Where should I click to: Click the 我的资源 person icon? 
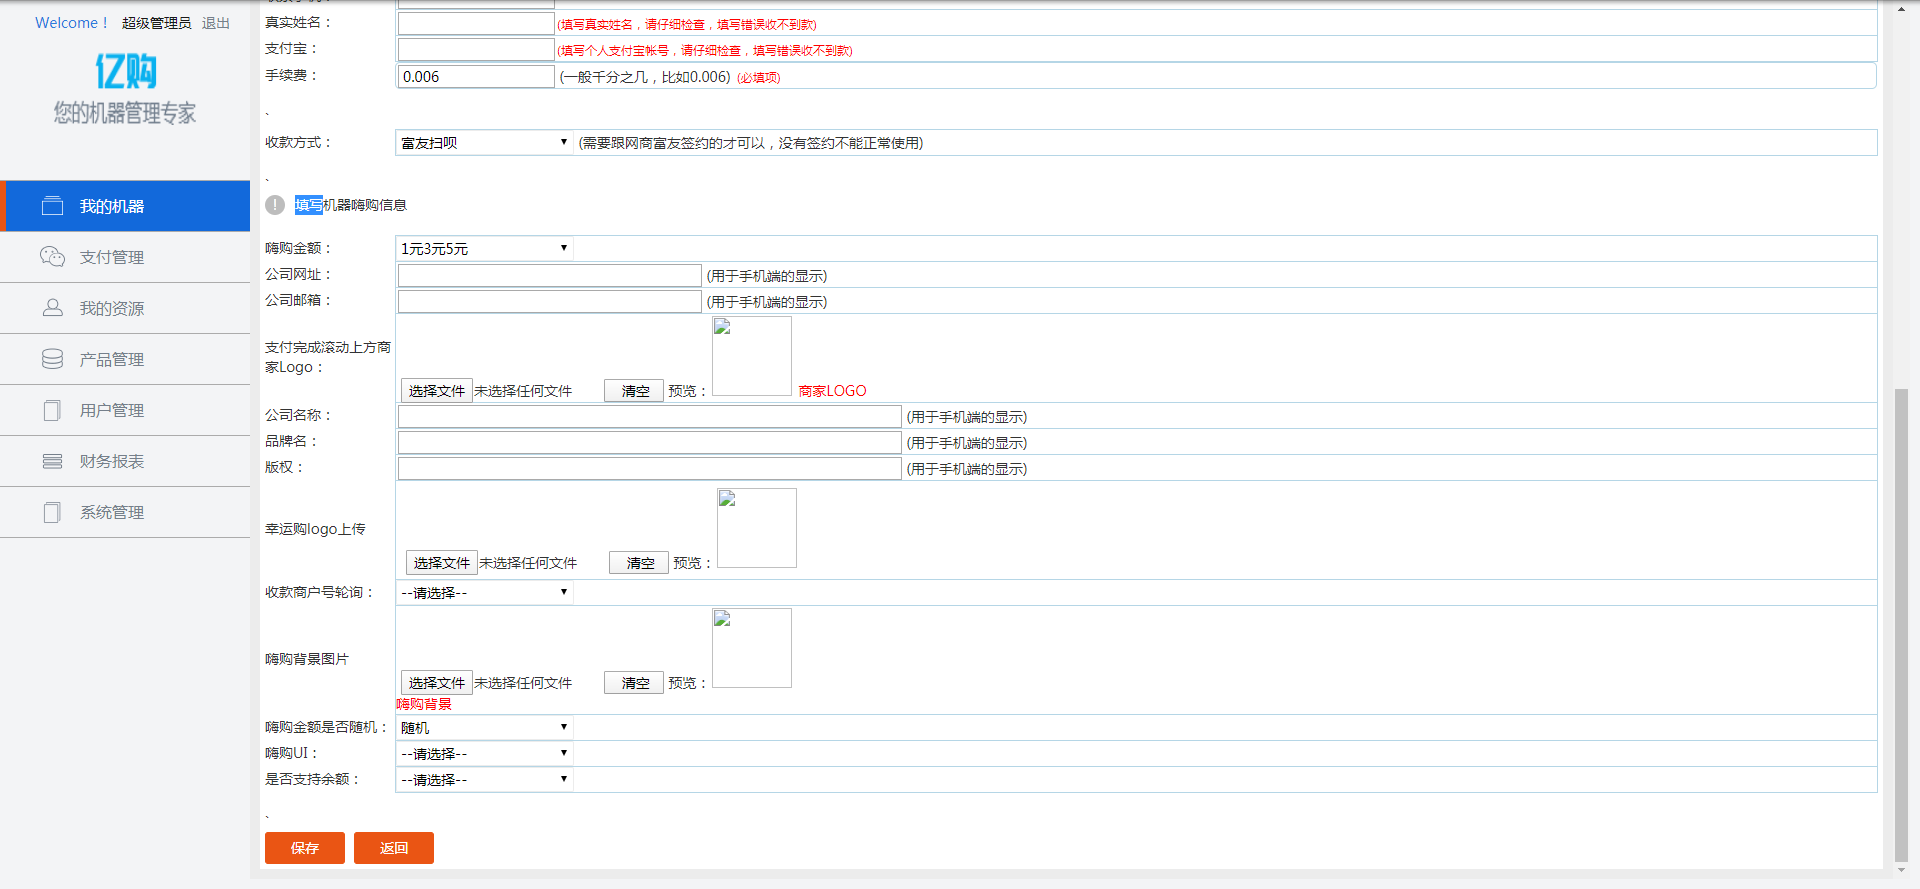click(52, 308)
